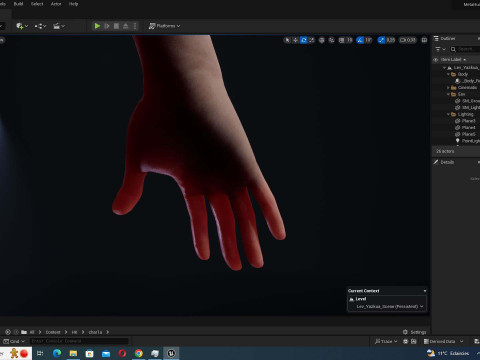Open the Actor menu
Screen dimensions: 480x360
tap(56, 4)
